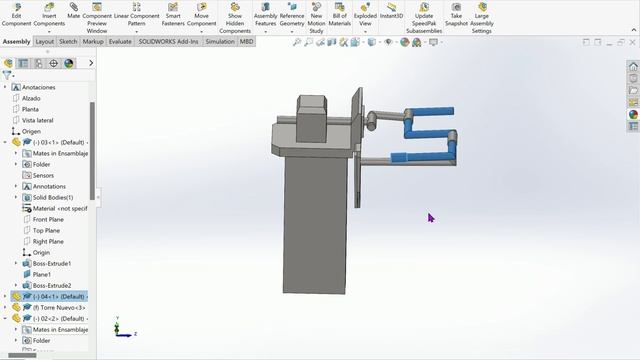Image resolution: width=640 pixels, height=360 pixels.
Task: Toggle Instant3D
Action: coord(391,11)
